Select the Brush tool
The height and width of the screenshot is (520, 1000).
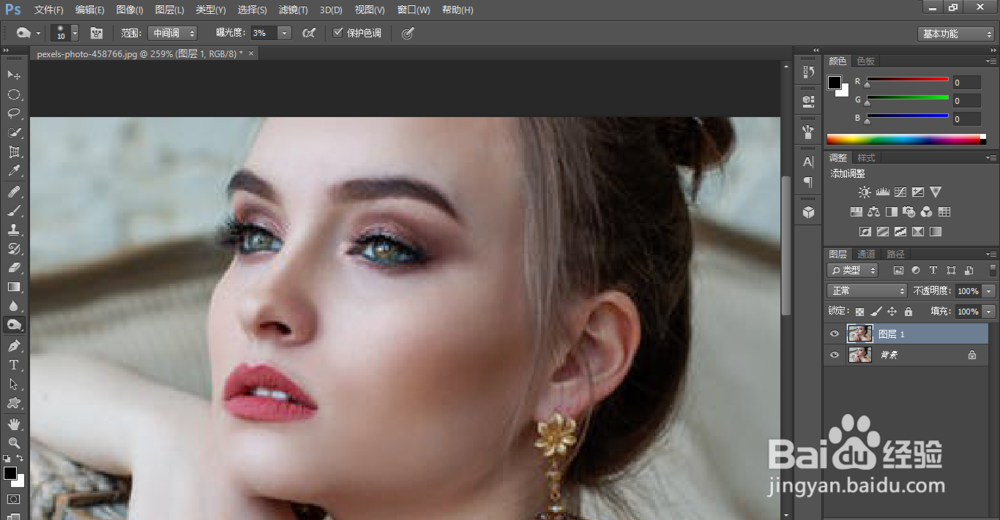point(13,211)
